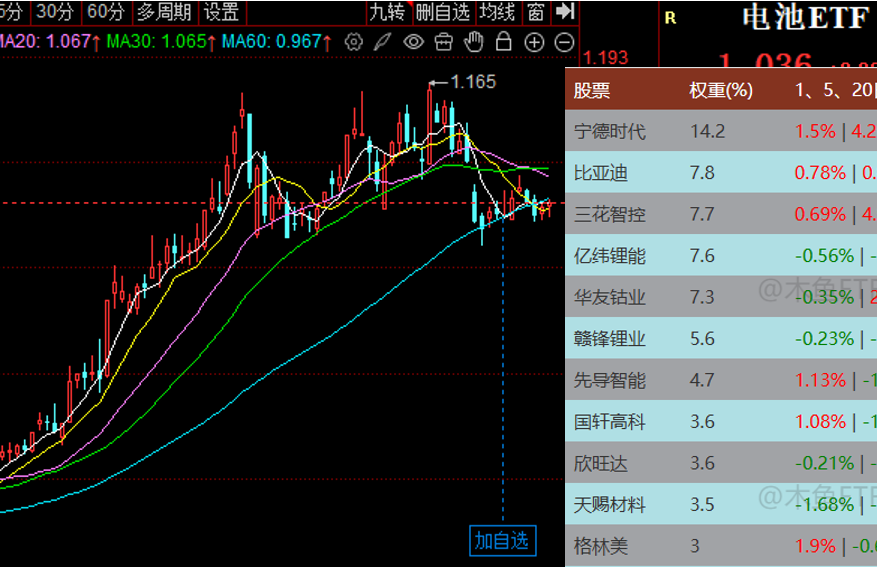Image resolution: width=877 pixels, height=569 pixels.
Task: Zoom in with the plus circle icon
Action: [x=534, y=42]
